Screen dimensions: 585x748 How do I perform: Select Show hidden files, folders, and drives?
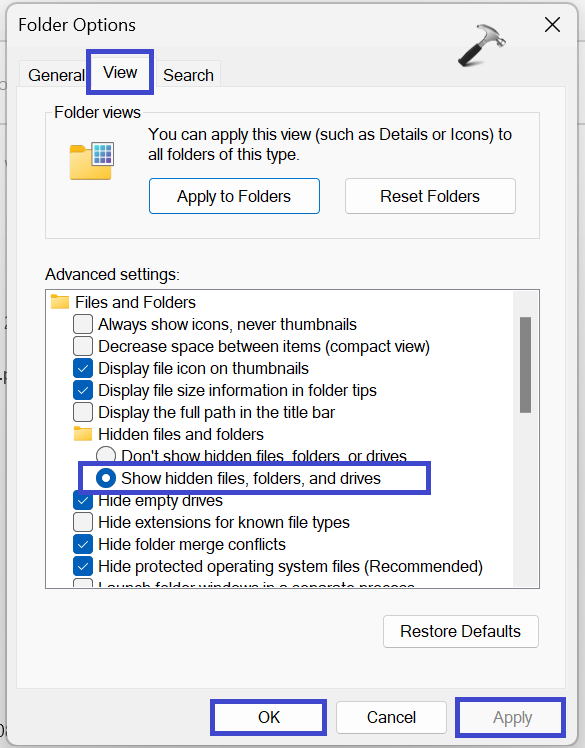(x=106, y=478)
